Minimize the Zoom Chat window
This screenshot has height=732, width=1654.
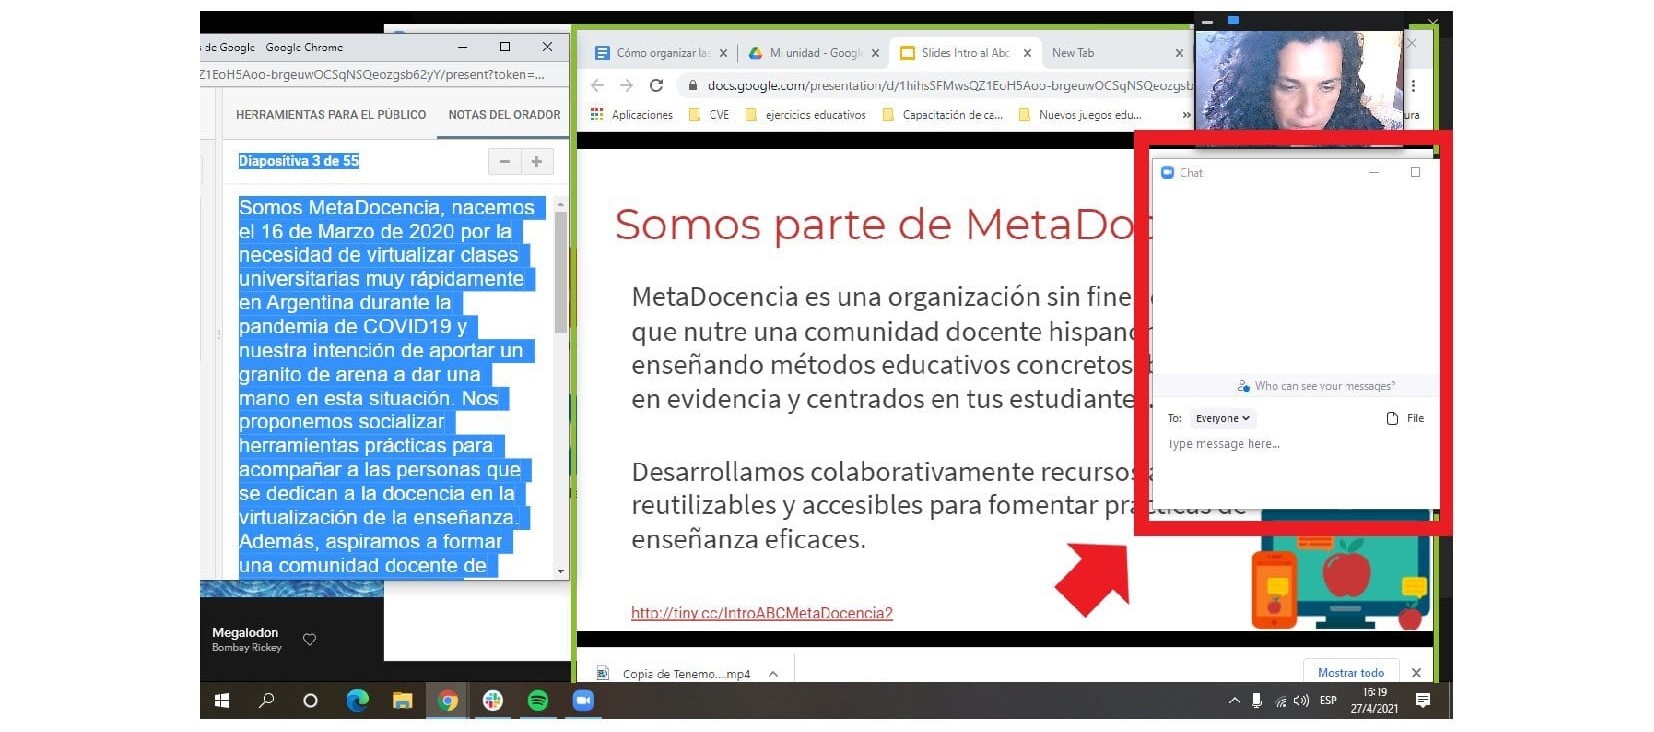click(1373, 173)
